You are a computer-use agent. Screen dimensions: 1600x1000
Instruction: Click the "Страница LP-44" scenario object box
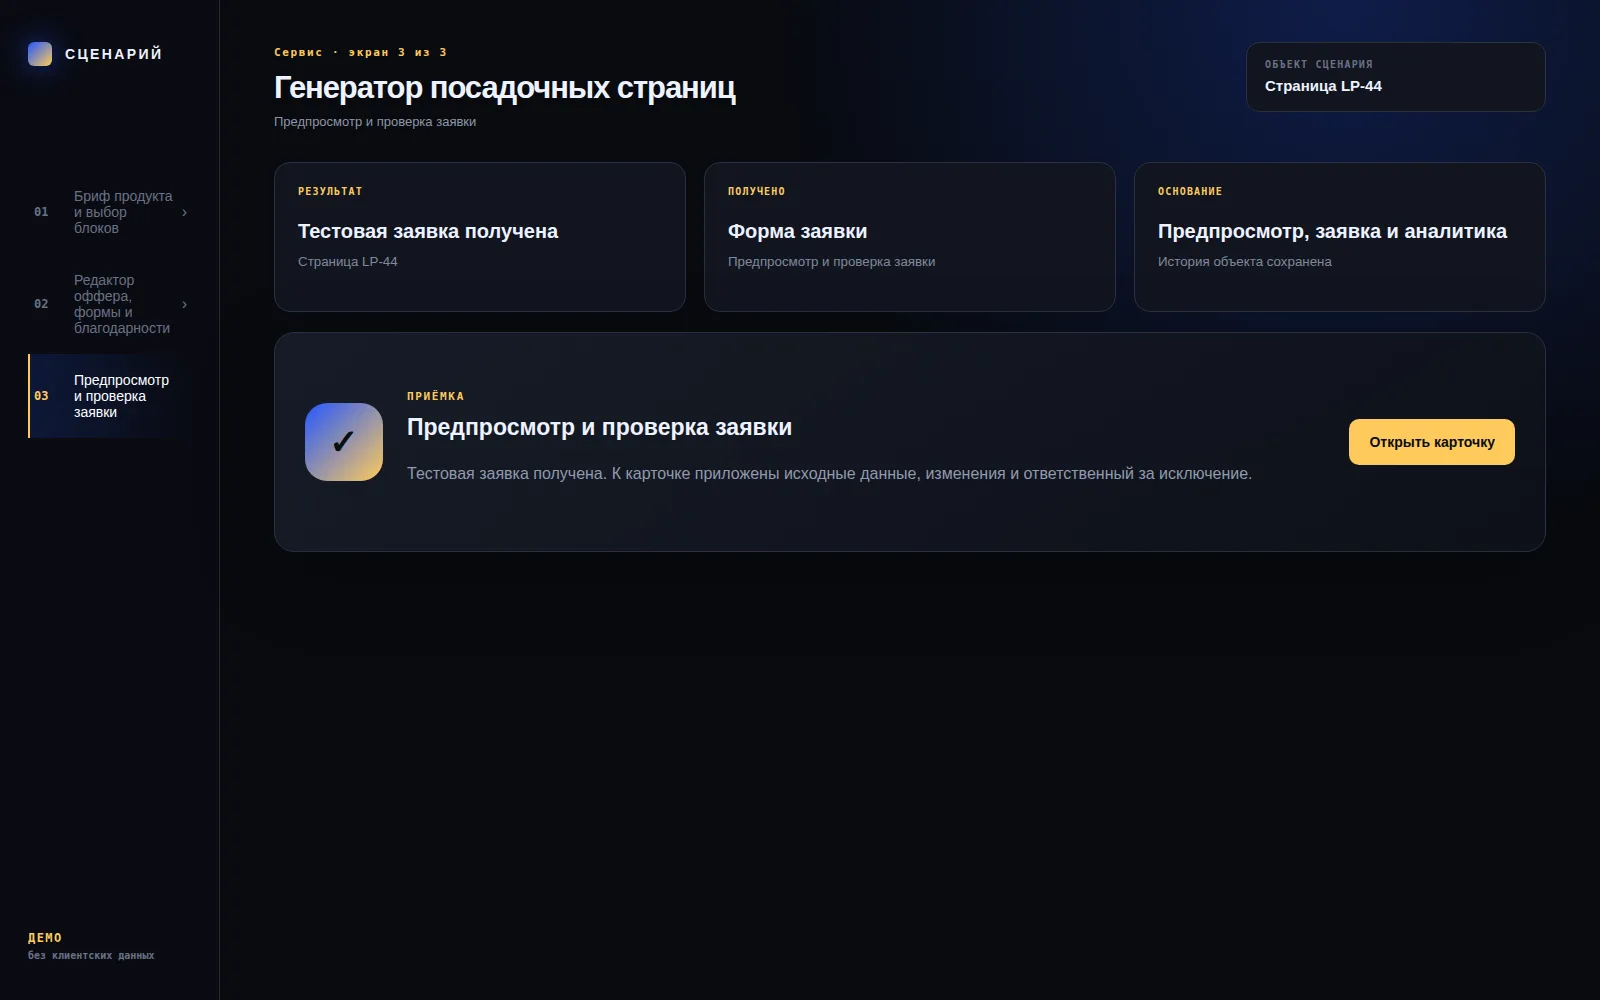(x=1396, y=77)
